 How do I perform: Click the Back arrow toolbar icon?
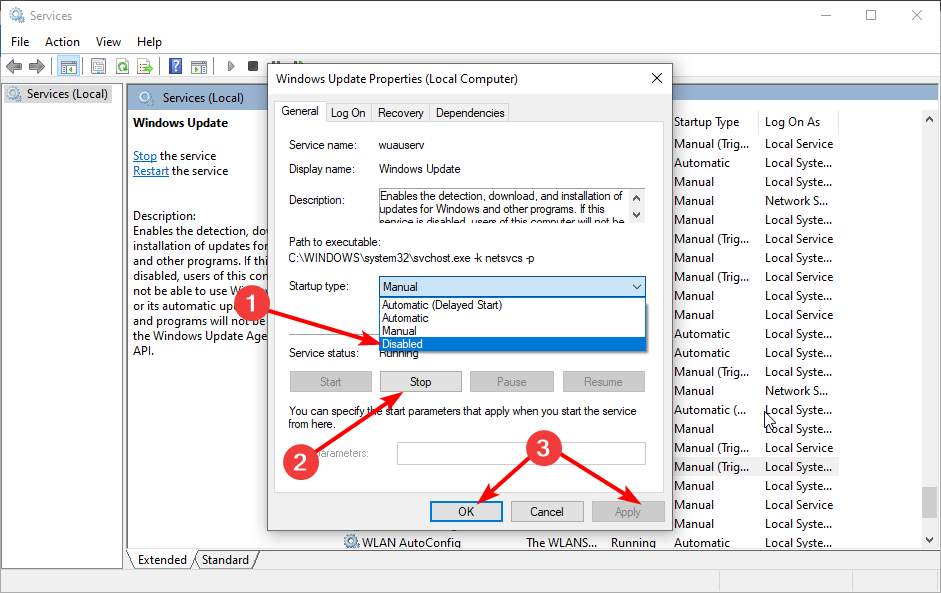(x=14, y=66)
